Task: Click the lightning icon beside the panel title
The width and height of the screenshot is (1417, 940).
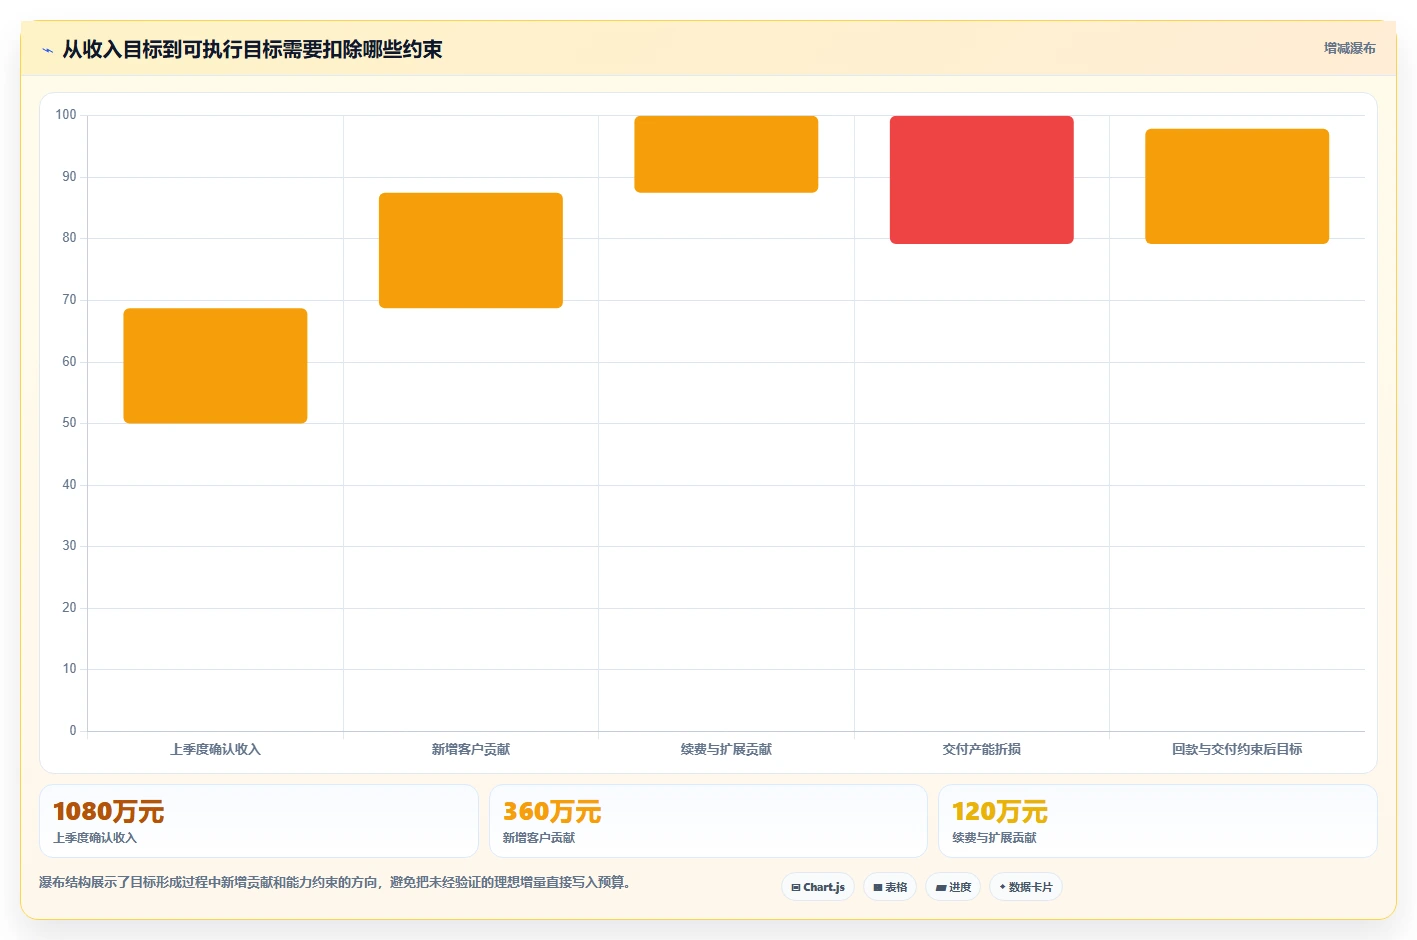Action: pyautogui.click(x=47, y=50)
